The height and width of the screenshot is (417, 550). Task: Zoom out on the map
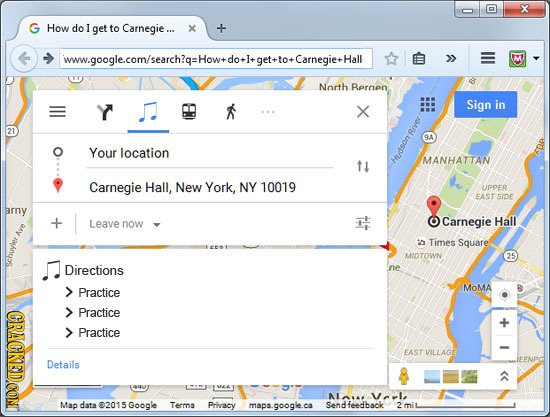coord(504,348)
